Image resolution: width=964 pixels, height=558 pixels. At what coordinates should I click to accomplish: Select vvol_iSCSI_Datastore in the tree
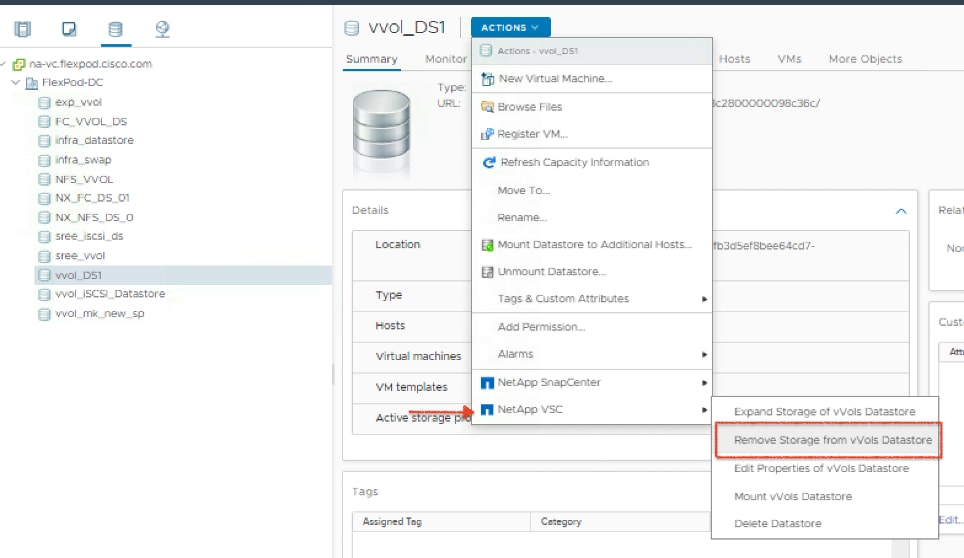[110, 294]
